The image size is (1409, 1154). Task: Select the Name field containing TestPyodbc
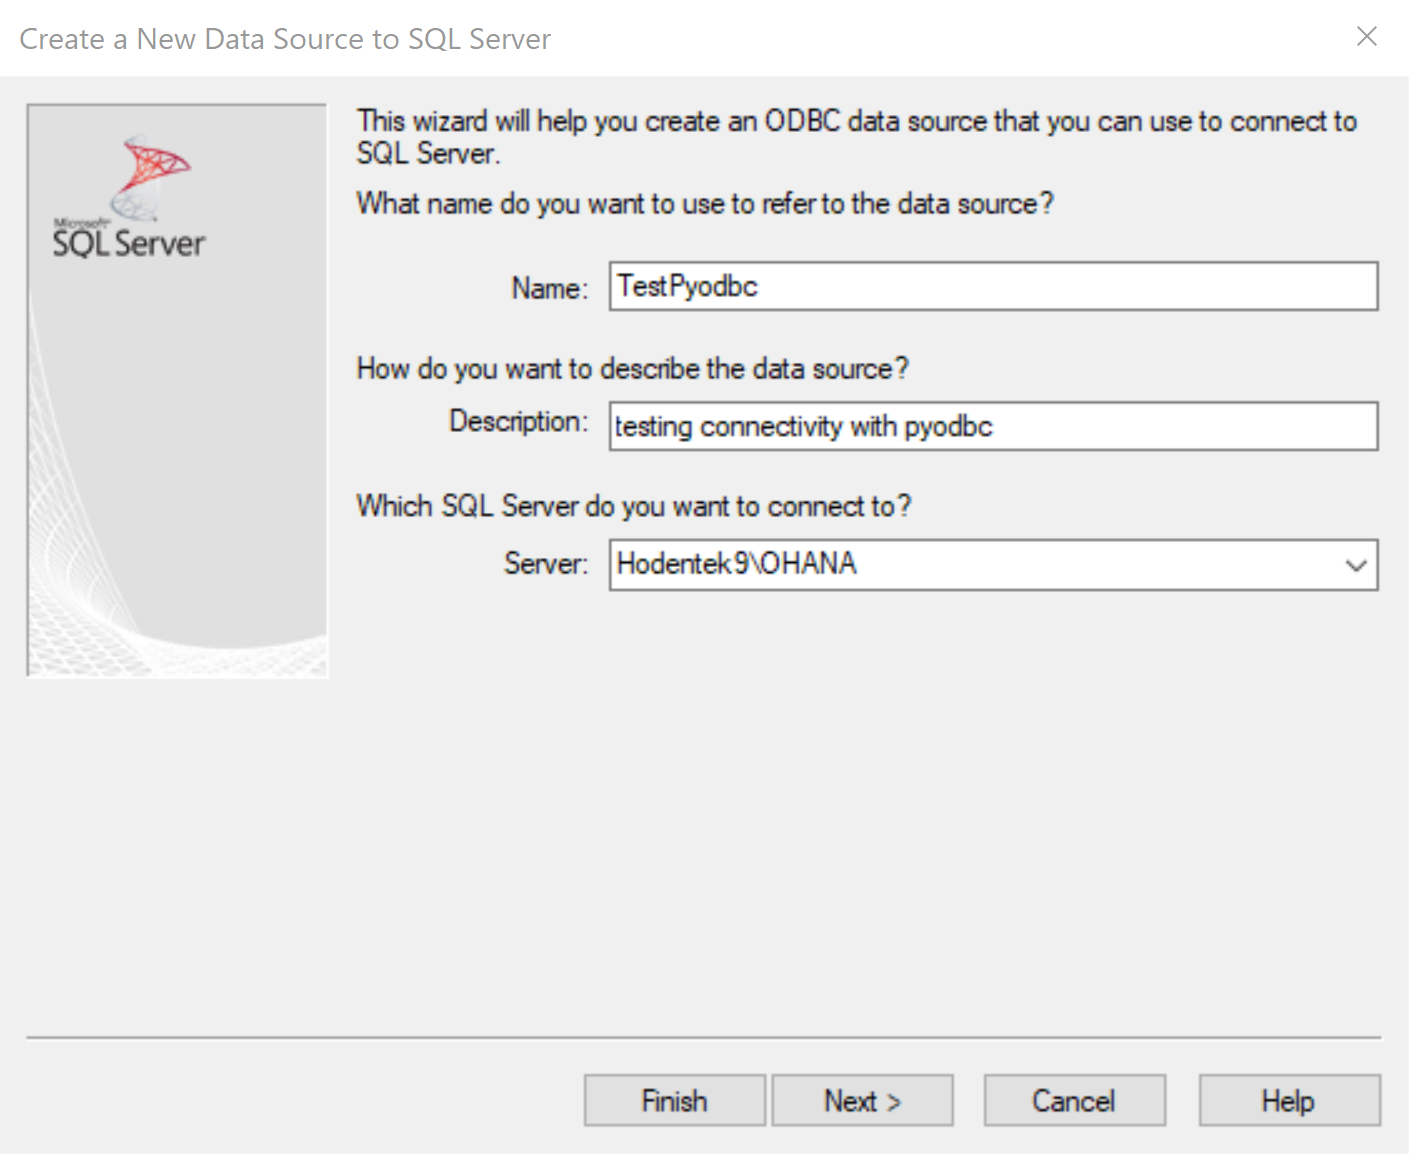[990, 286]
